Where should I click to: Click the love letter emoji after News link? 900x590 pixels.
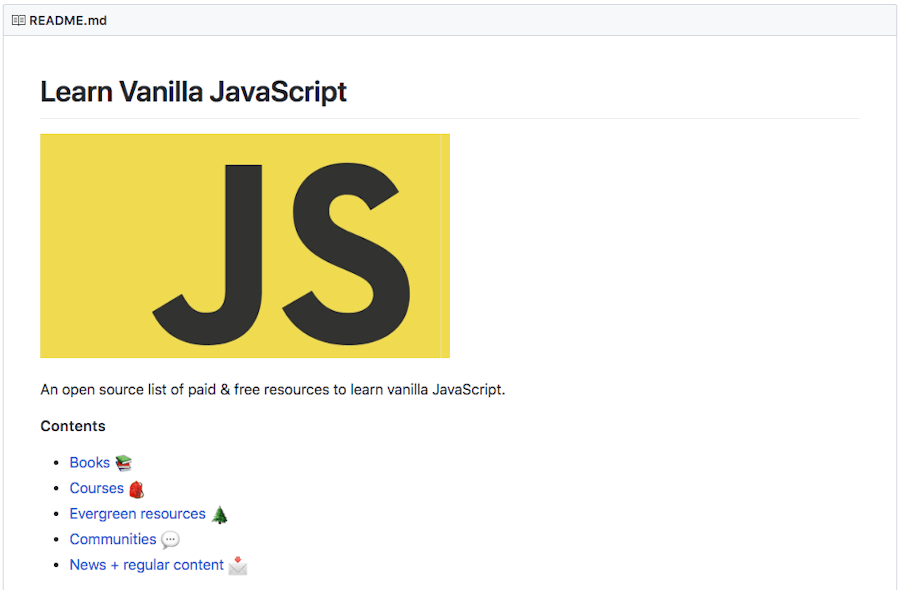tap(237, 564)
